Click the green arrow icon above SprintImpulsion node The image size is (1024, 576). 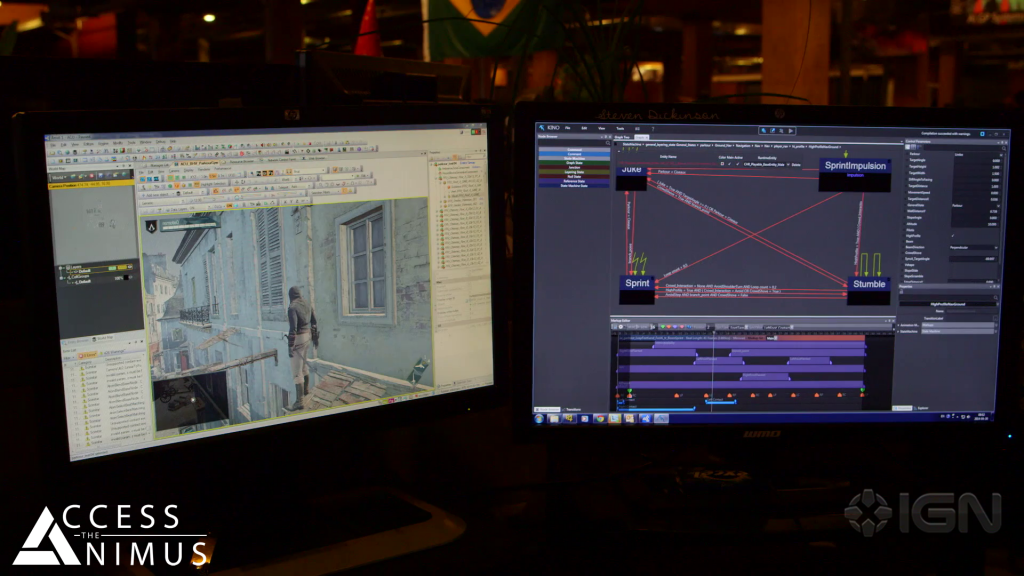tap(845, 152)
